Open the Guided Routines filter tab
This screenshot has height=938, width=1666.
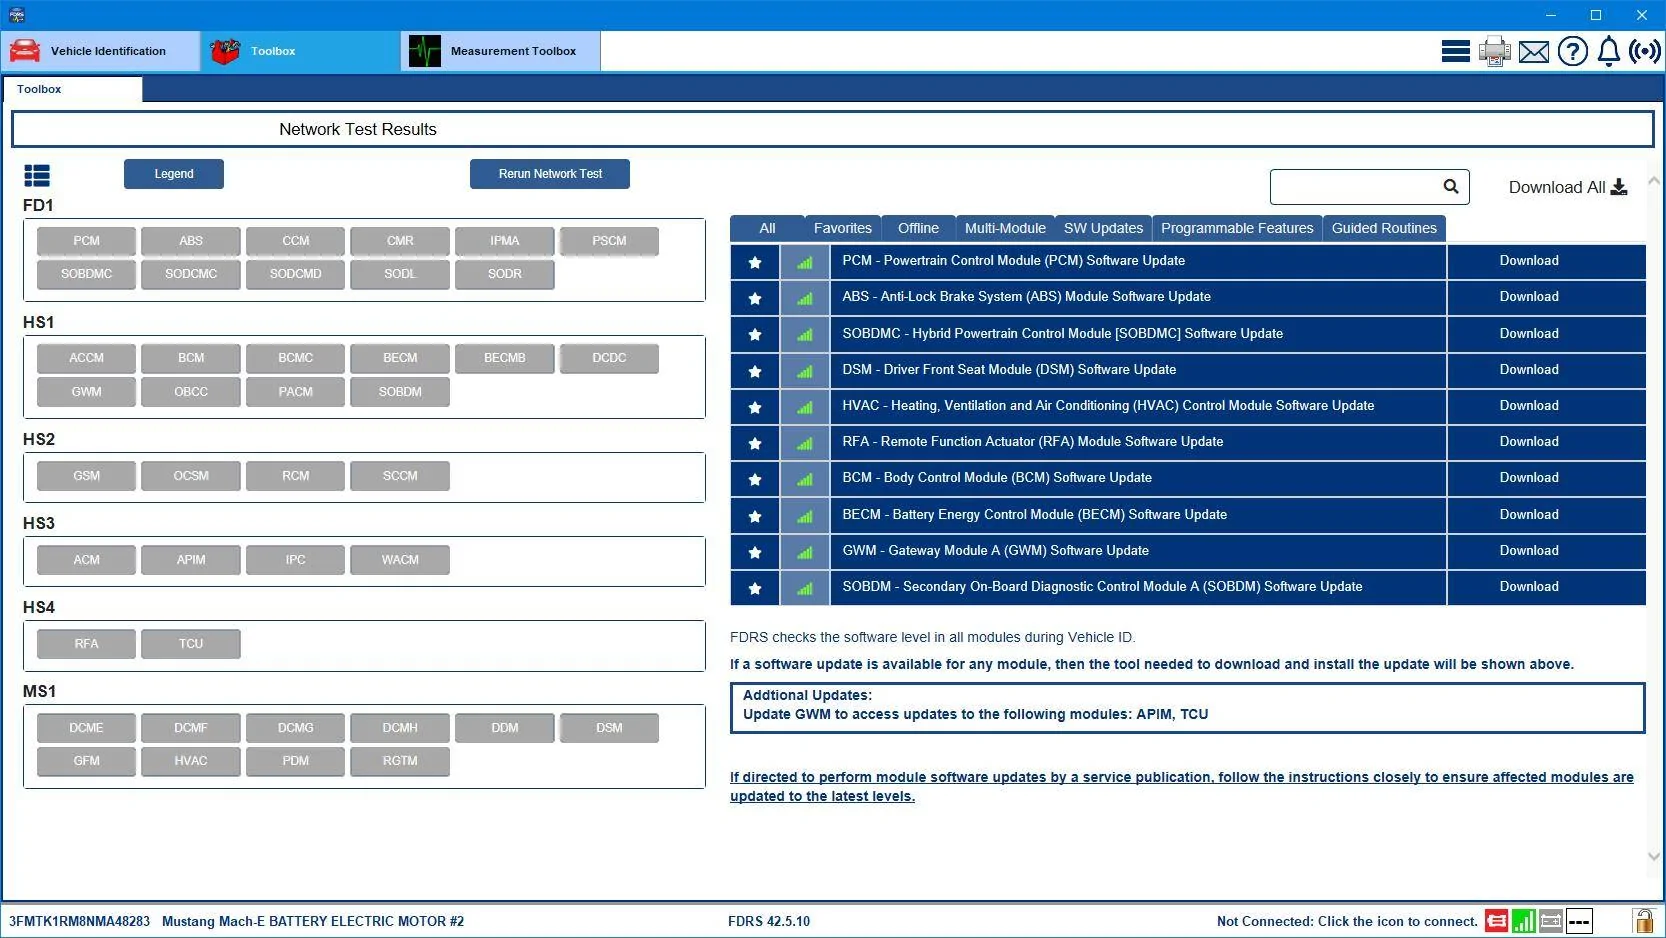pyautogui.click(x=1384, y=228)
